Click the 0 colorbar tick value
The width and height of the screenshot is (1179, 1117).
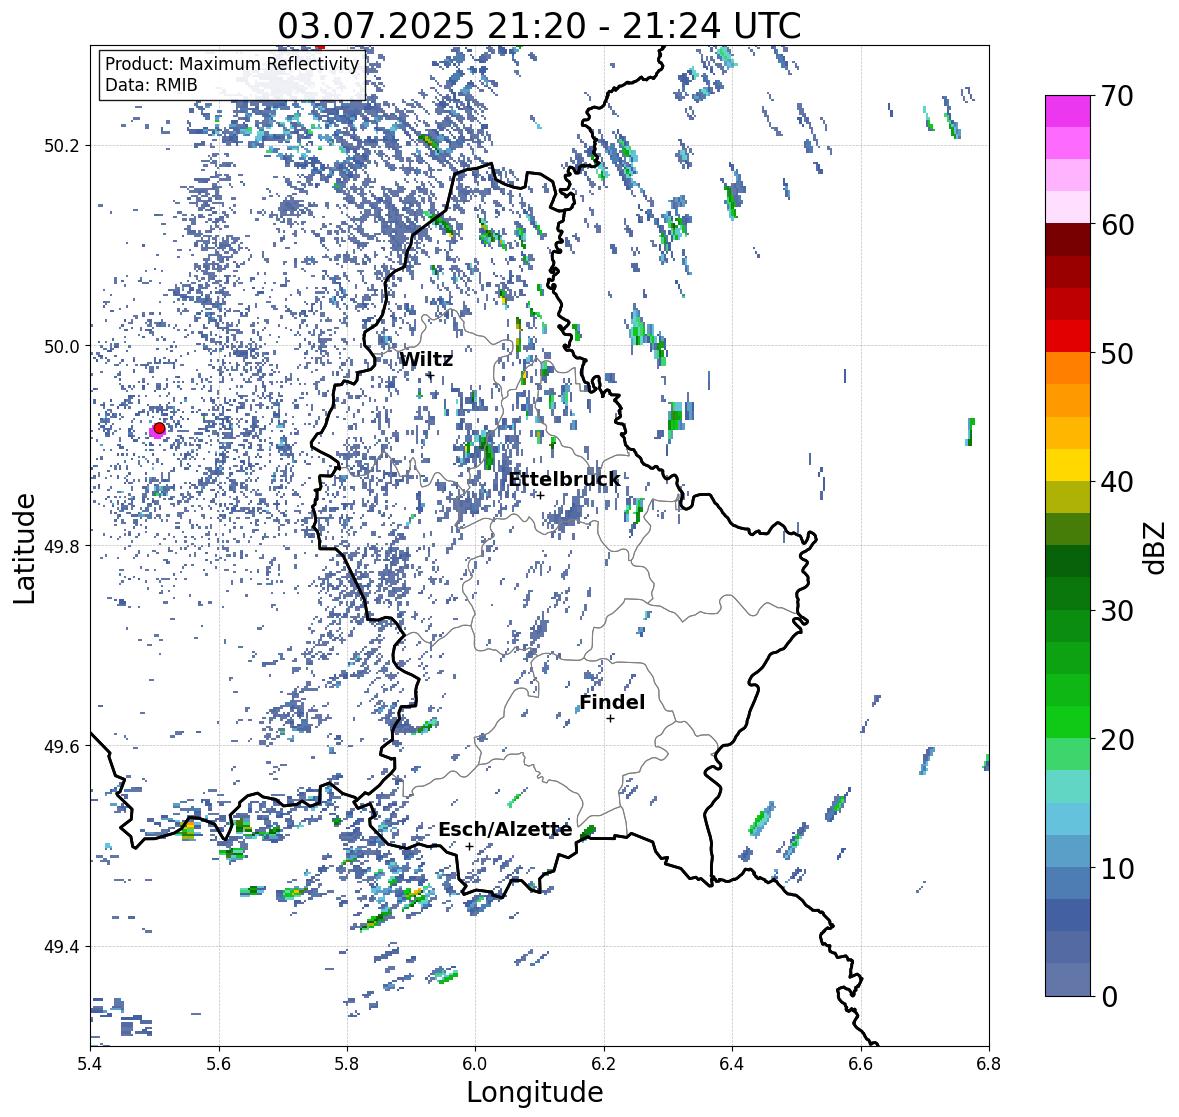click(x=1109, y=997)
